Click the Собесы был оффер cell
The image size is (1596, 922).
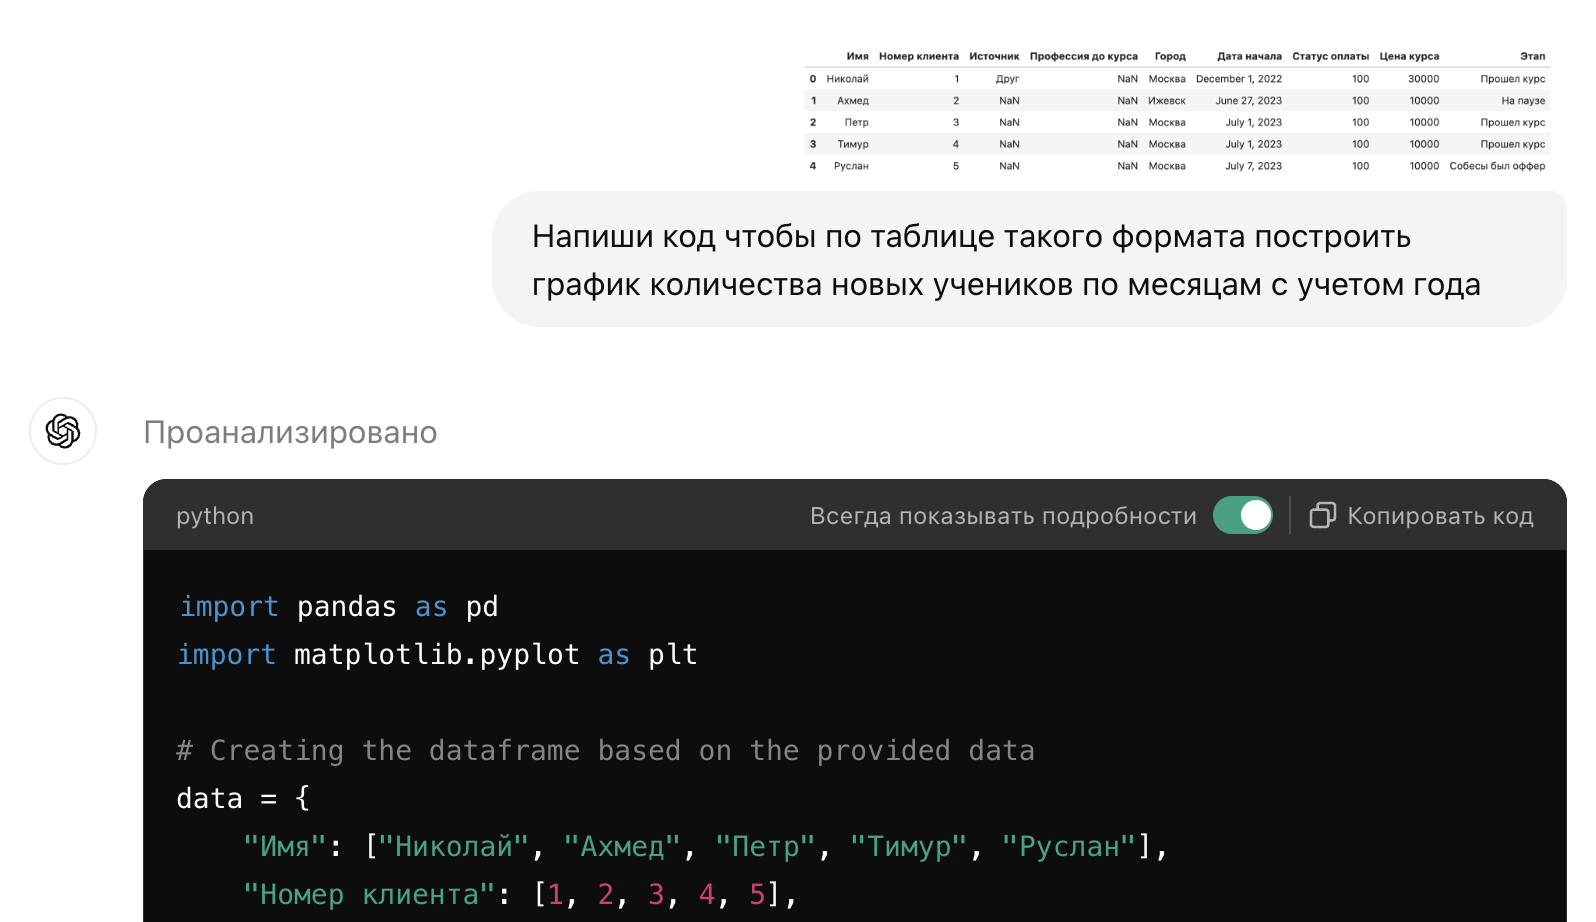pyautogui.click(x=1497, y=166)
